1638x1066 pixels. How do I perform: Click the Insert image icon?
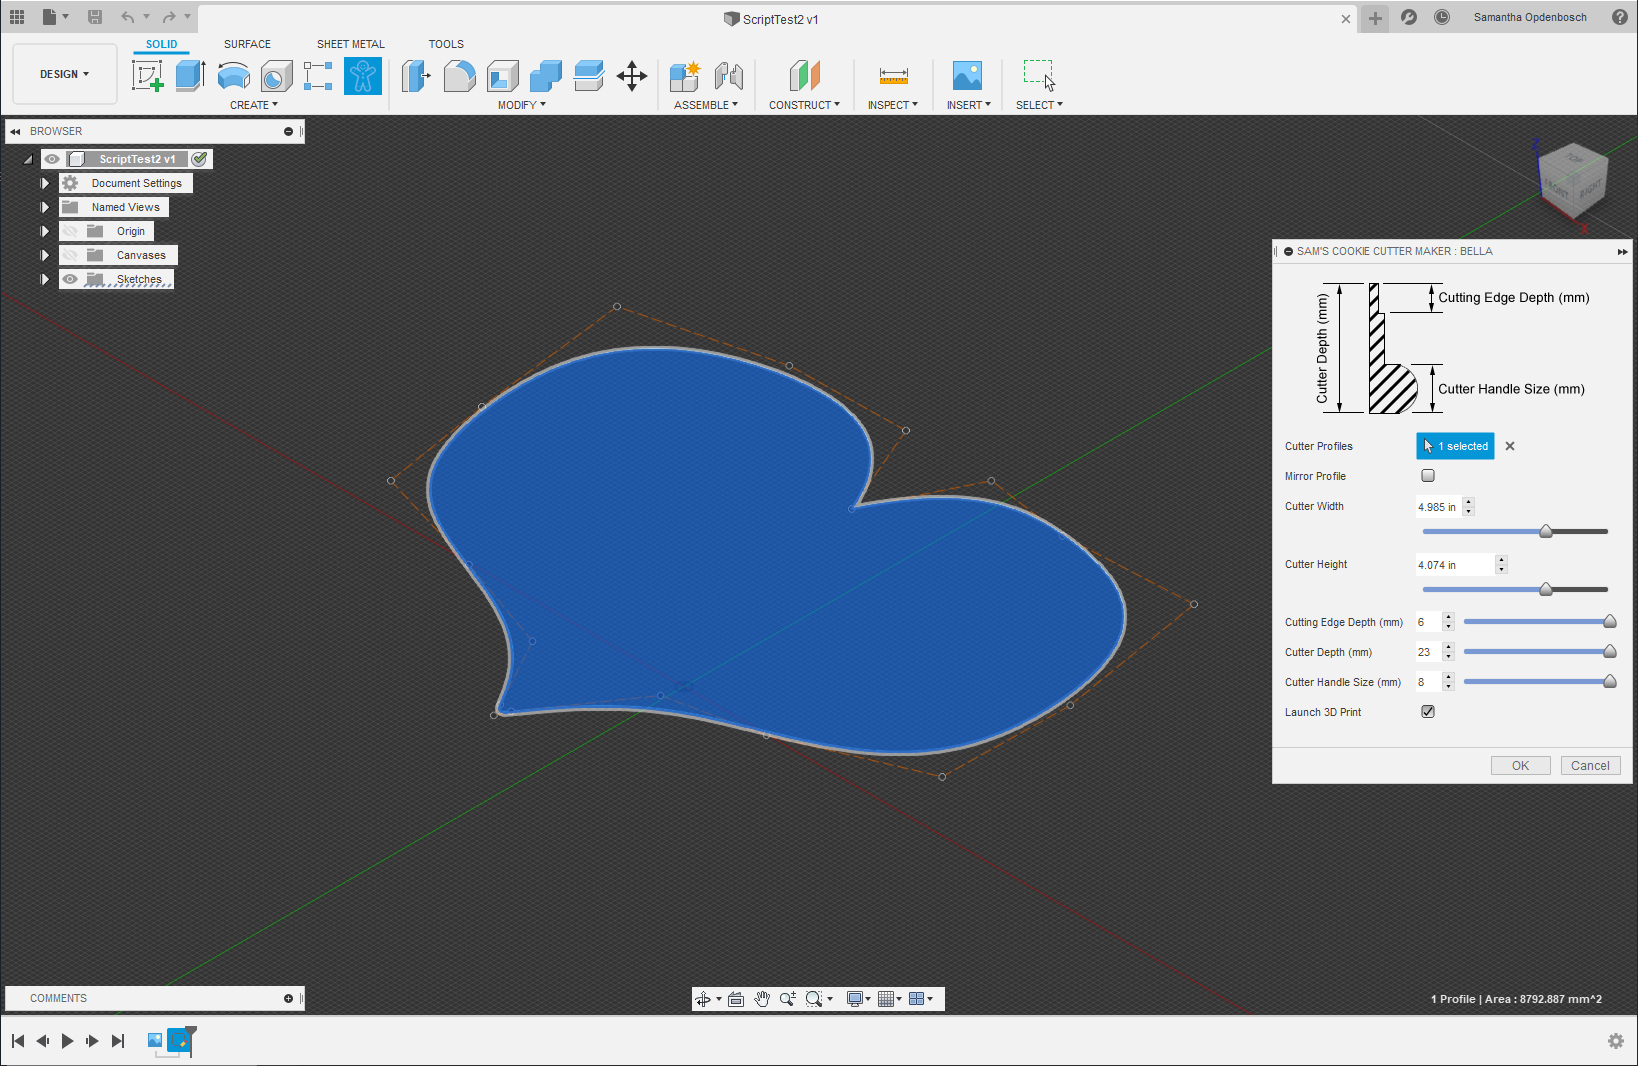pyautogui.click(x=967, y=76)
